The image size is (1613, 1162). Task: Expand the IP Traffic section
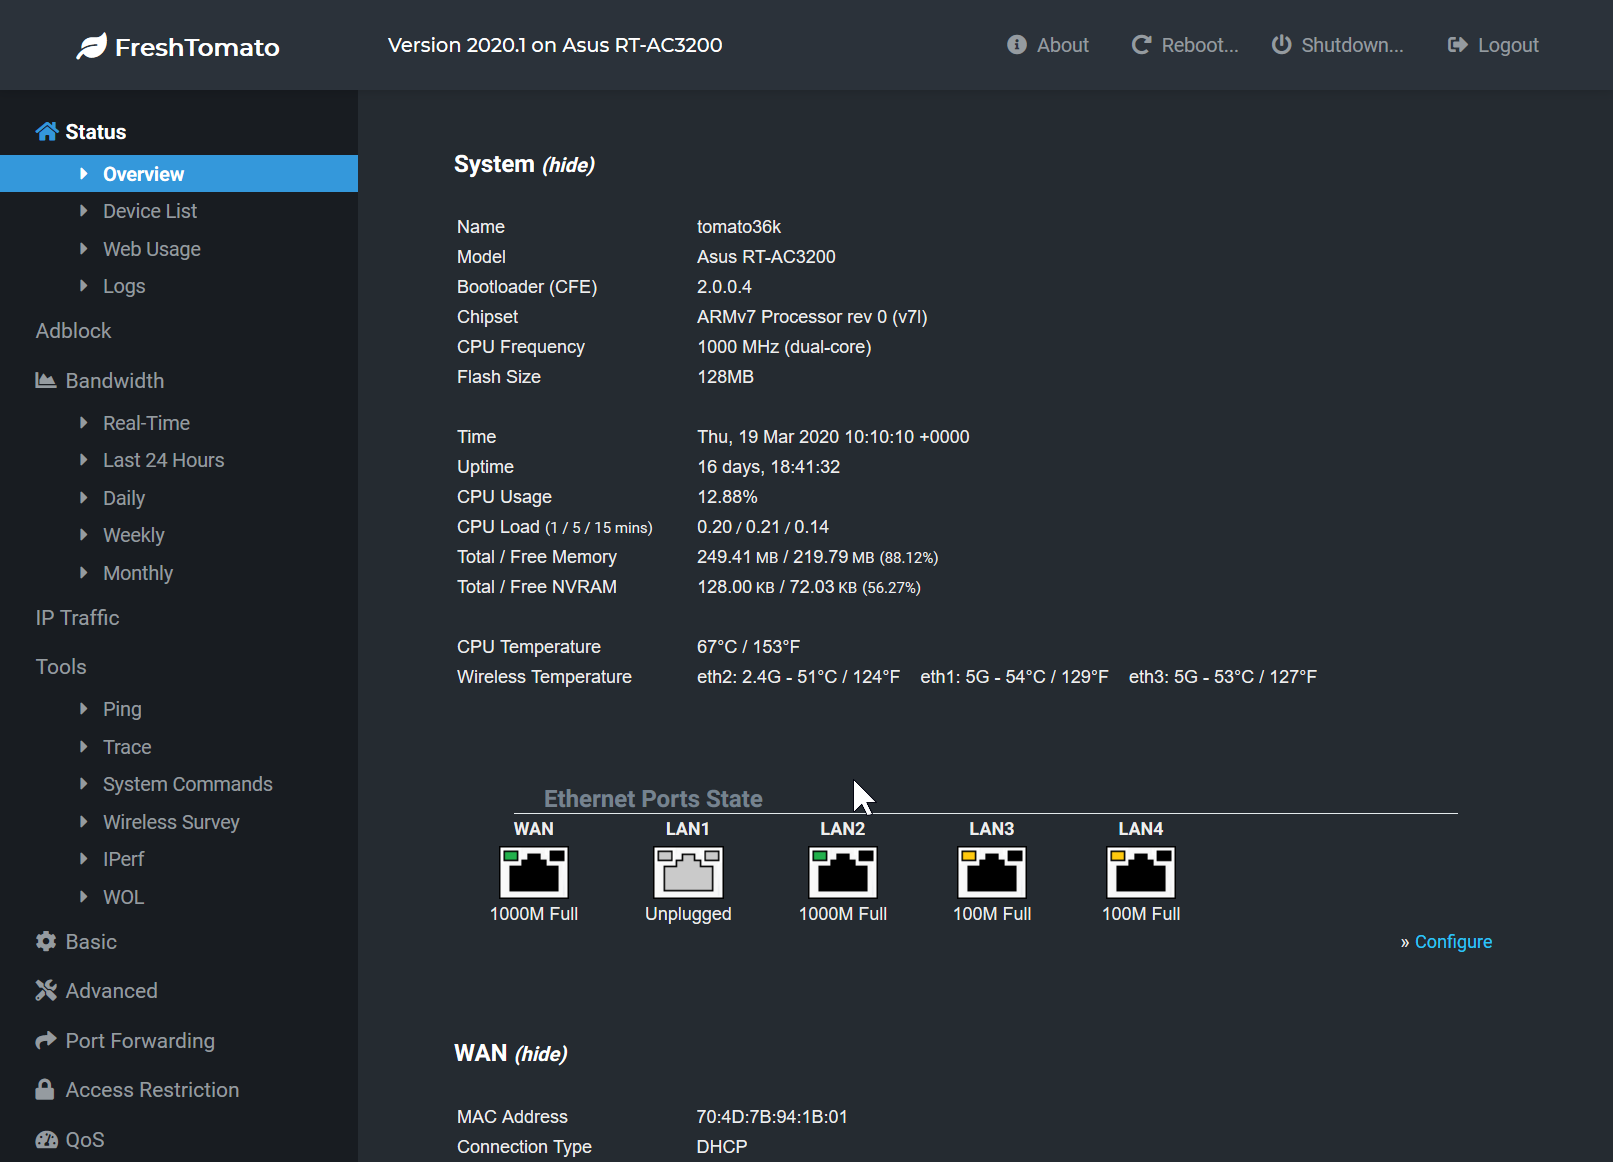[x=77, y=617]
